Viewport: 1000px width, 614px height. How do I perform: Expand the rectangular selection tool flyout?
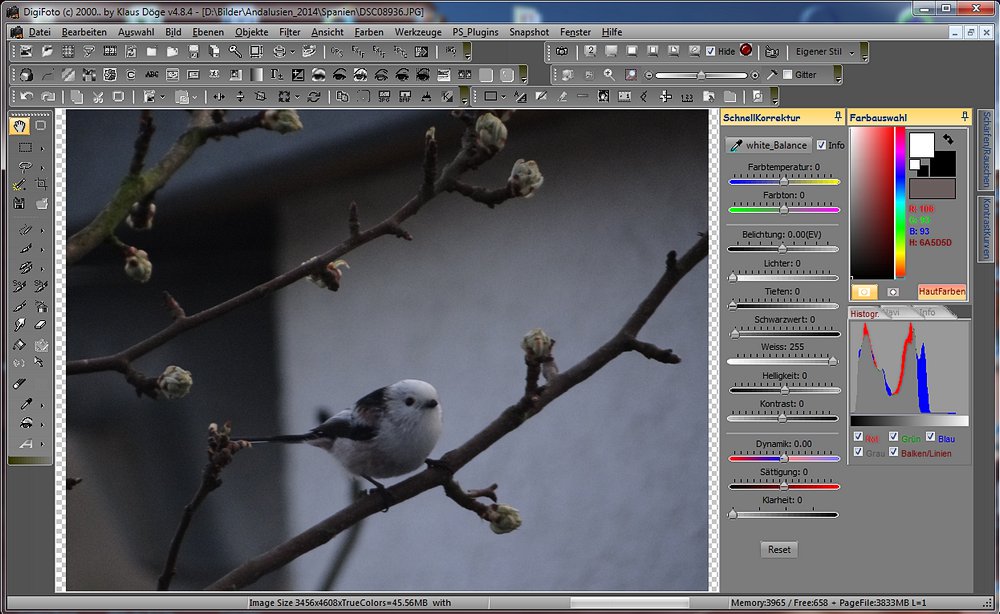pyautogui.click(x=40, y=147)
